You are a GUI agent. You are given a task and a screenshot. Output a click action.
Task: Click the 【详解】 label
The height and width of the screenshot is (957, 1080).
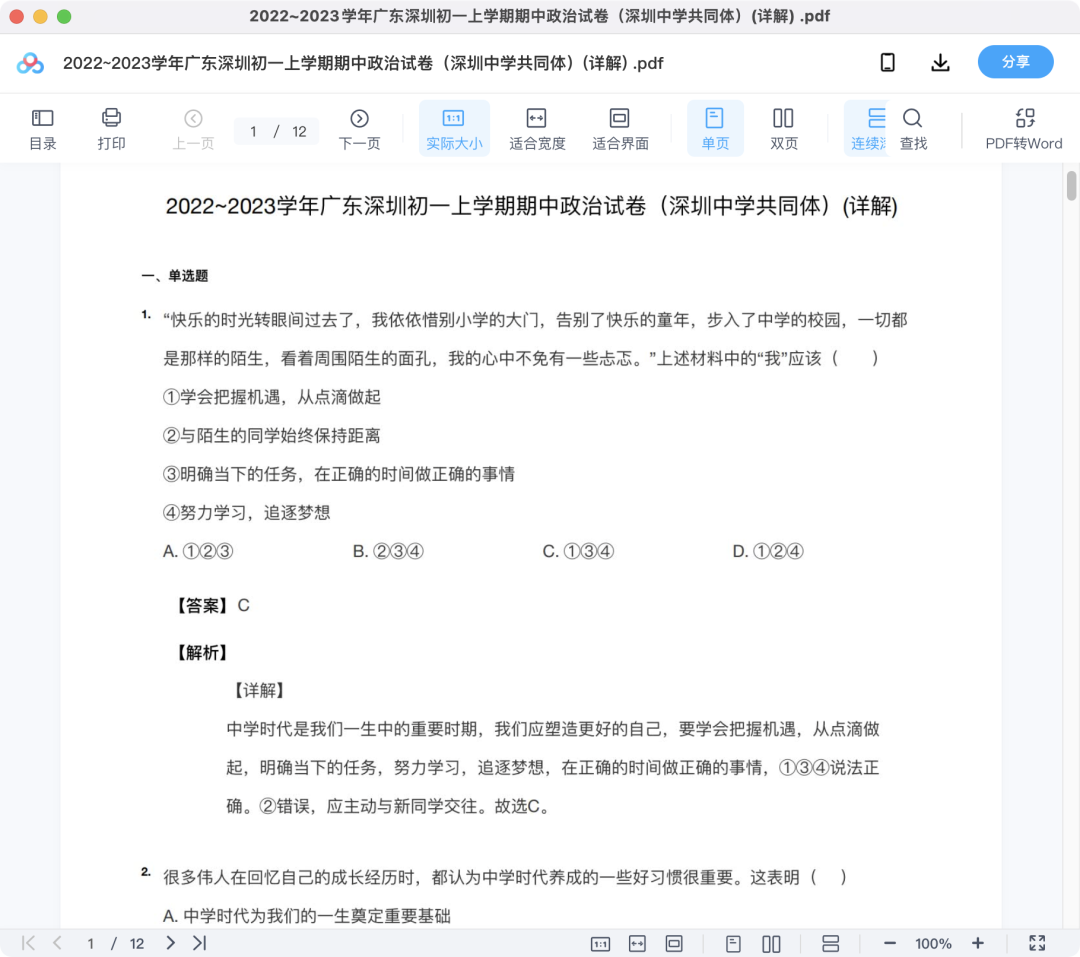(x=259, y=690)
